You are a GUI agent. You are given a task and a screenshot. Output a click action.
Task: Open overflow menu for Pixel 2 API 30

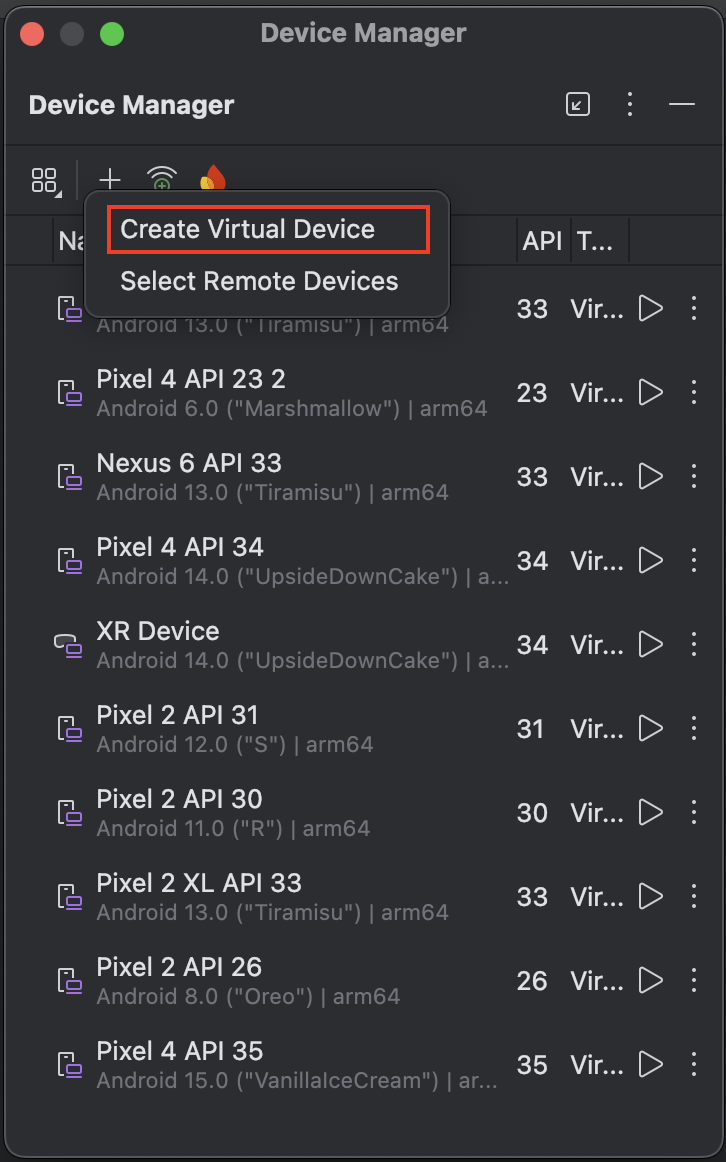[694, 812]
